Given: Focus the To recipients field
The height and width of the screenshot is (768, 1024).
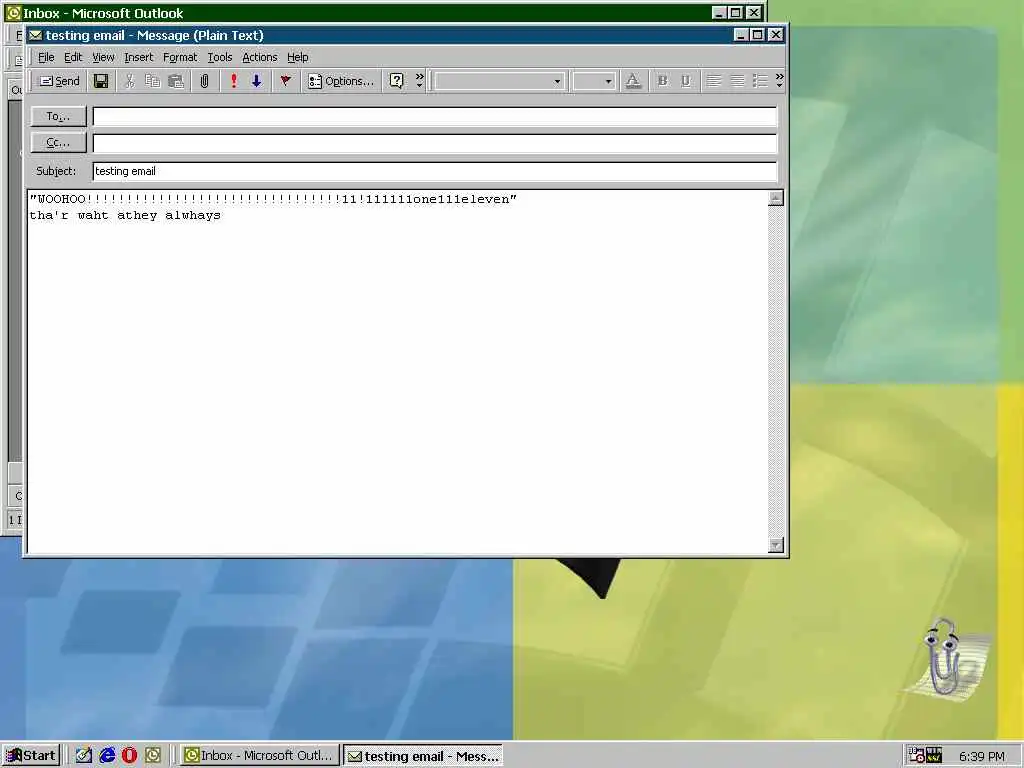Looking at the screenshot, I should click(x=435, y=116).
